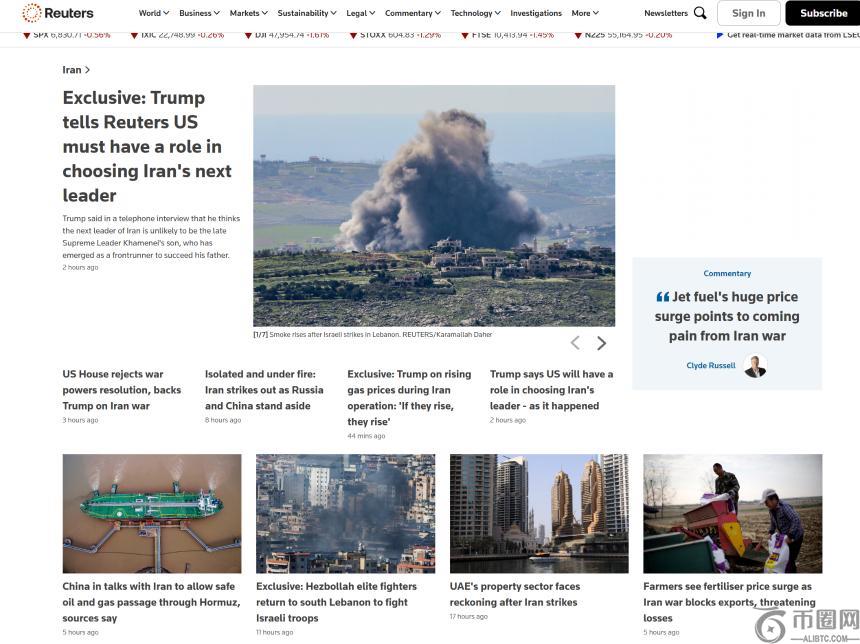Click the Reuters logo
Screen dimensions: 860x644
[x=58, y=13]
